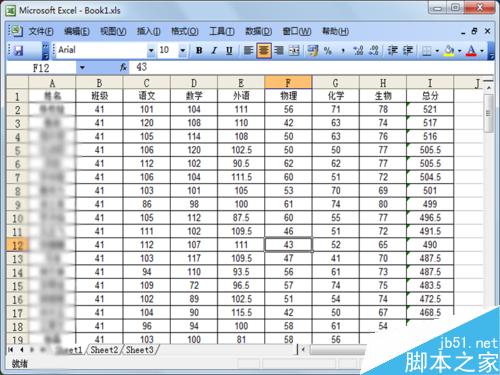Select cell with total 521

[x=430, y=109]
